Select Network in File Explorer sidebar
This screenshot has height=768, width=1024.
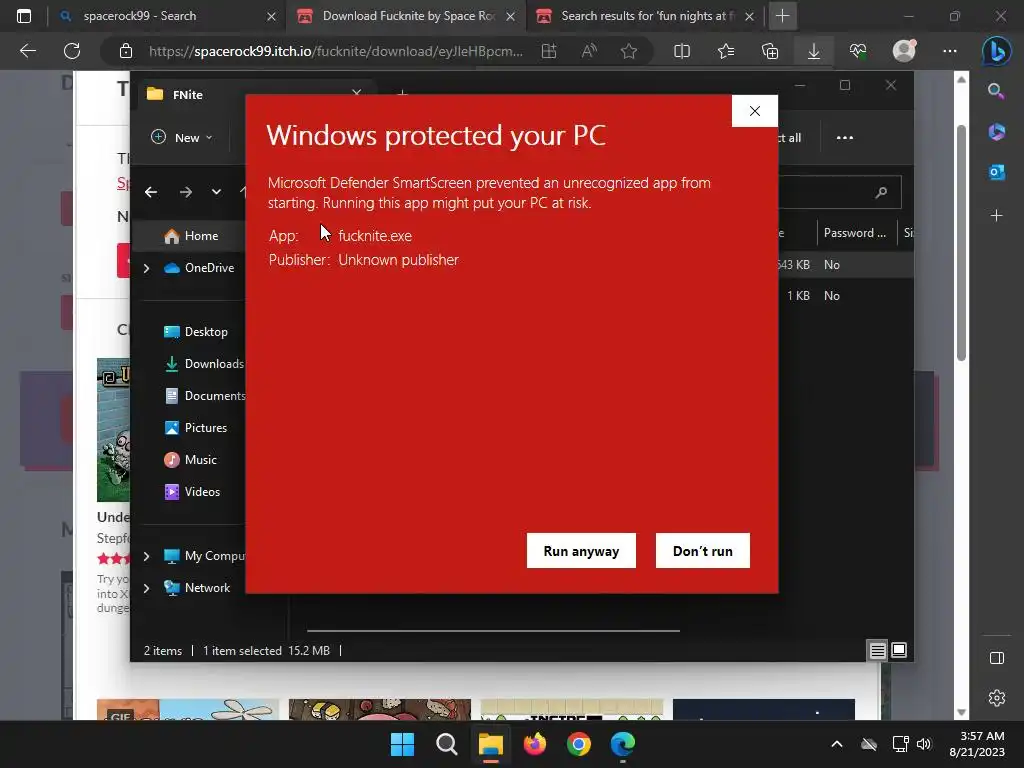[197, 588]
